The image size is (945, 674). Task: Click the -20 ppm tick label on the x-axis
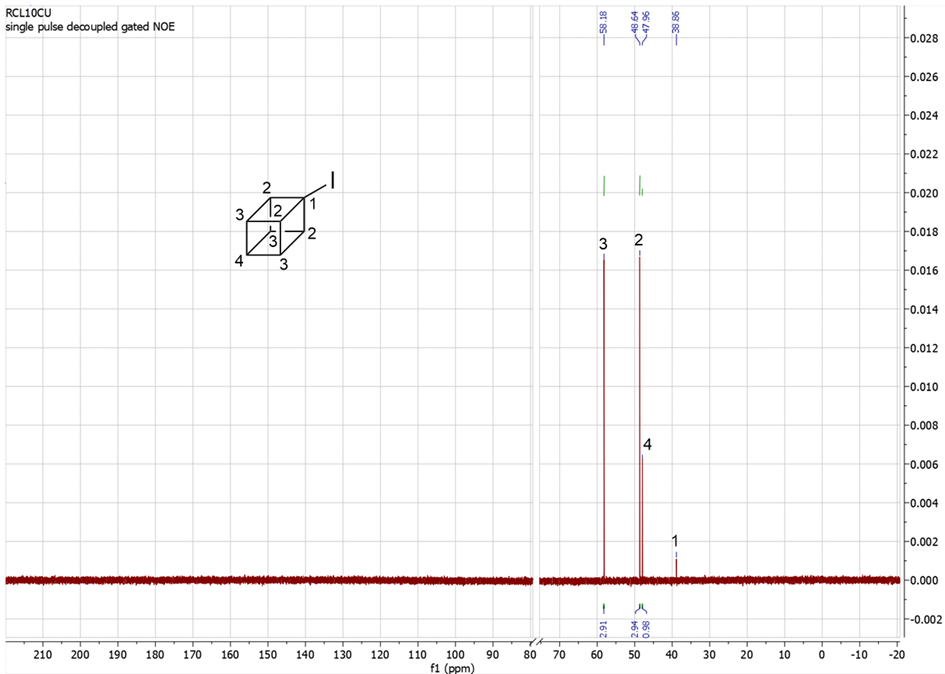click(895, 654)
